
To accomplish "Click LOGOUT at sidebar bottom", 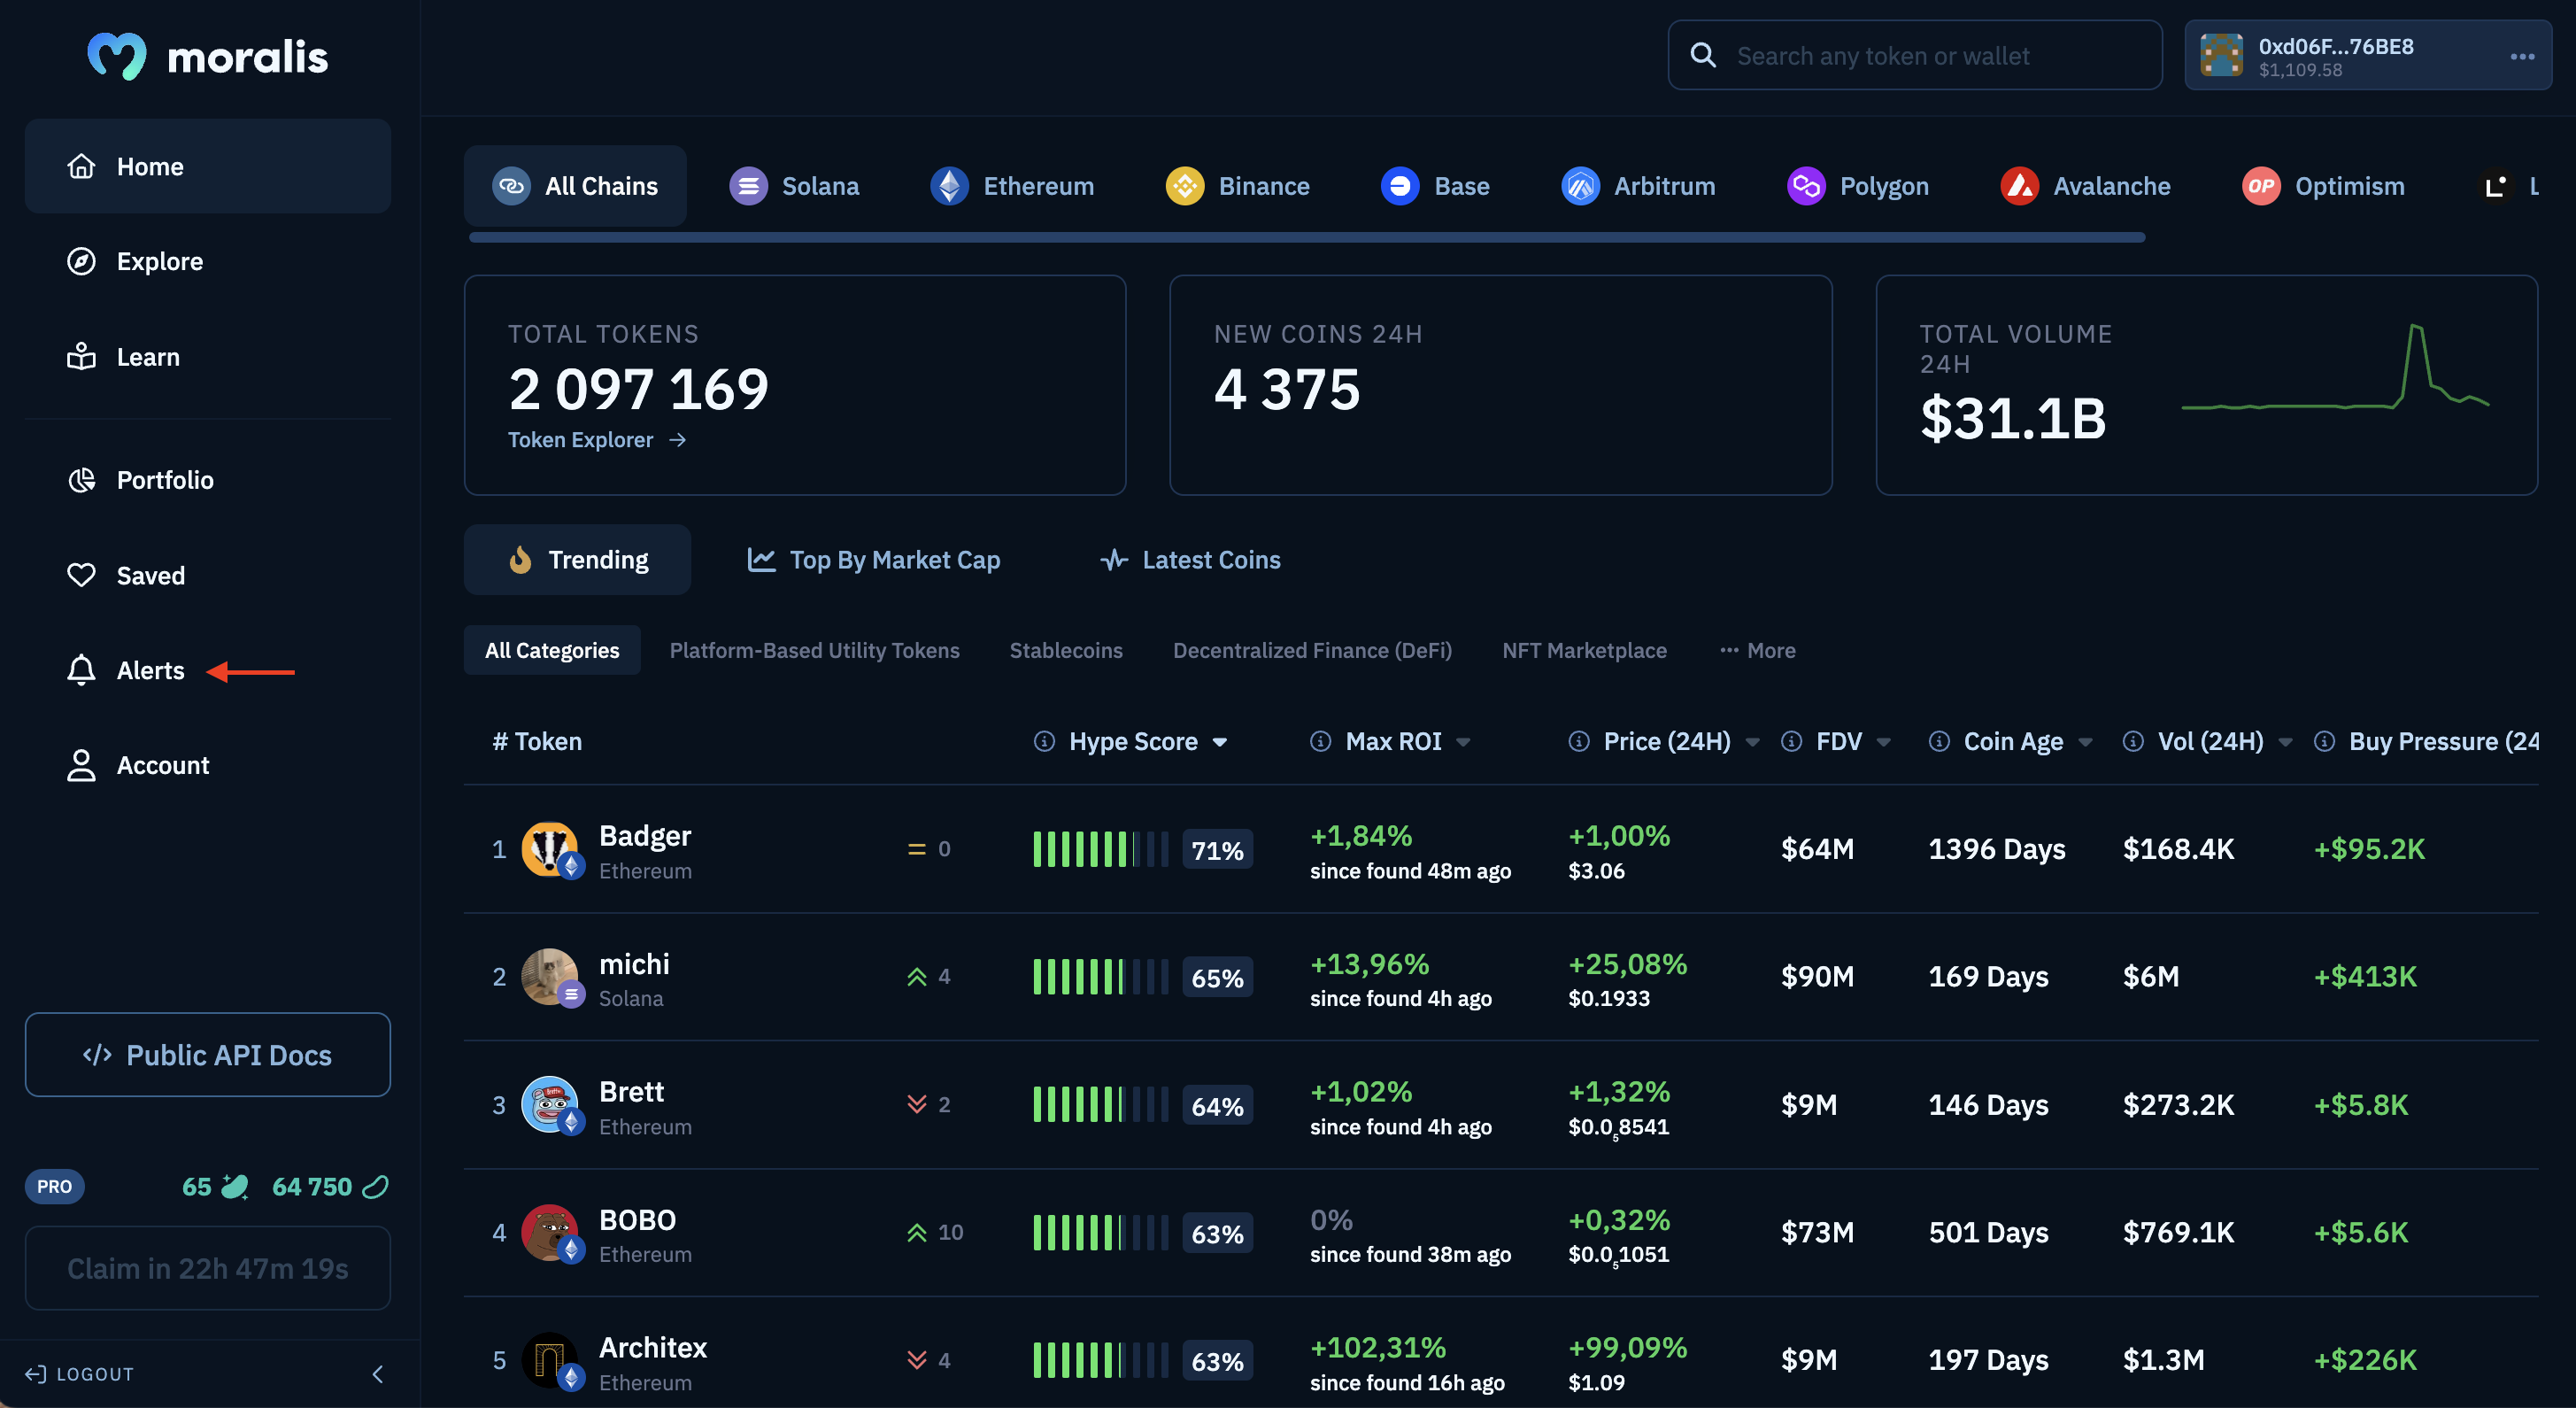I will (x=79, y=1374).
